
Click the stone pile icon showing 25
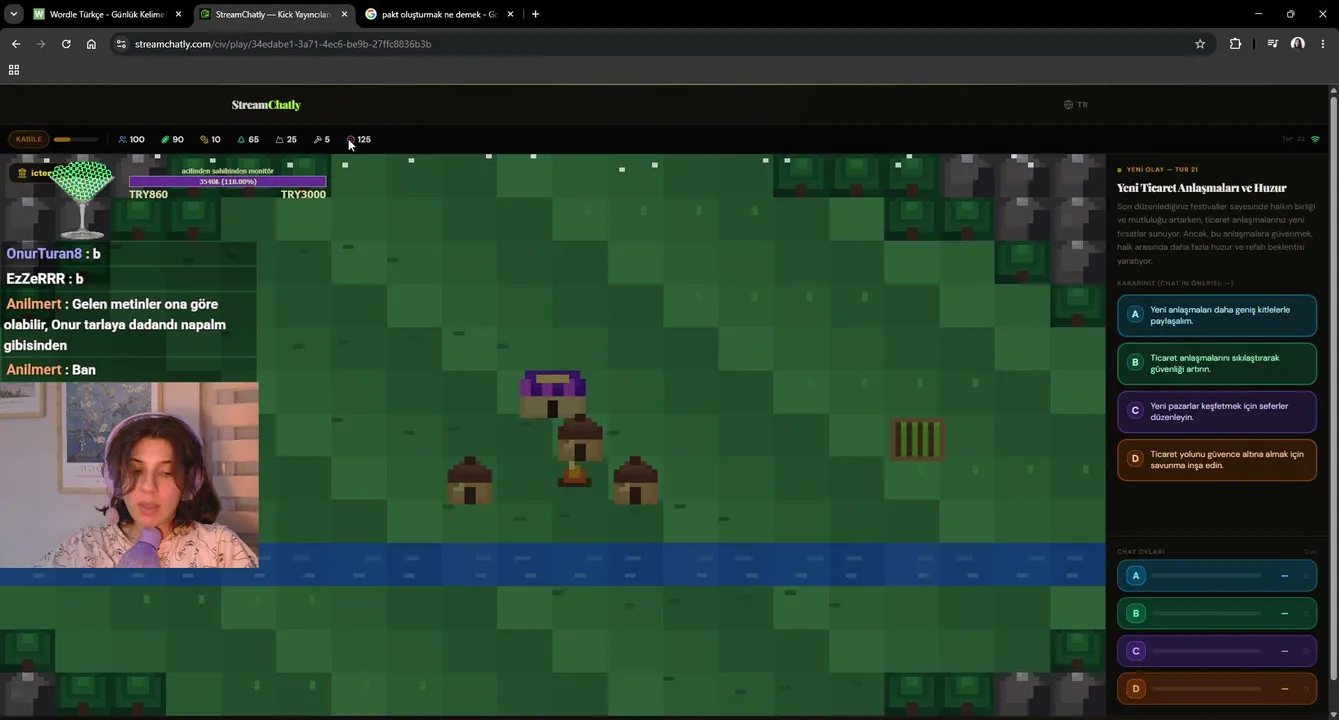[279, 140]
